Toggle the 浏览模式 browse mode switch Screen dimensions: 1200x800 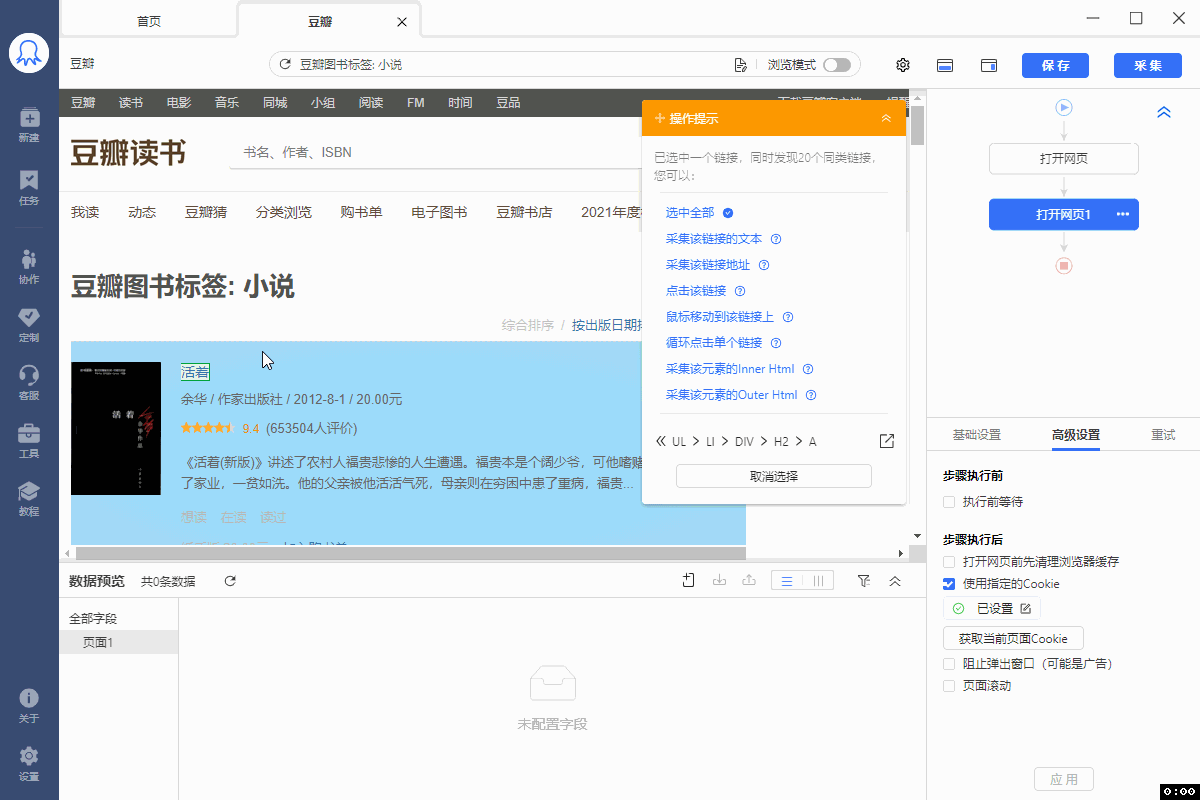click(837, 65)
